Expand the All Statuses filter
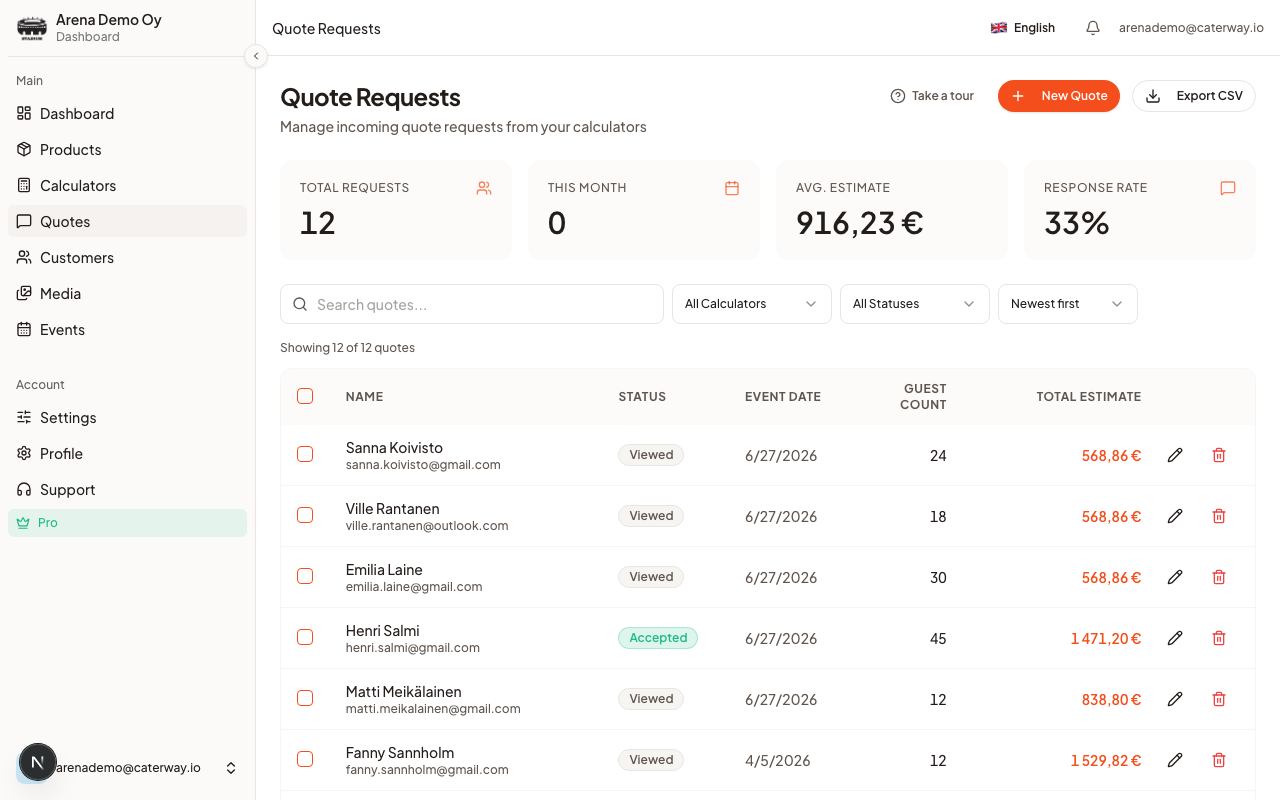Viewport: 1280px width, 800px height. click(x=914, y=304)
